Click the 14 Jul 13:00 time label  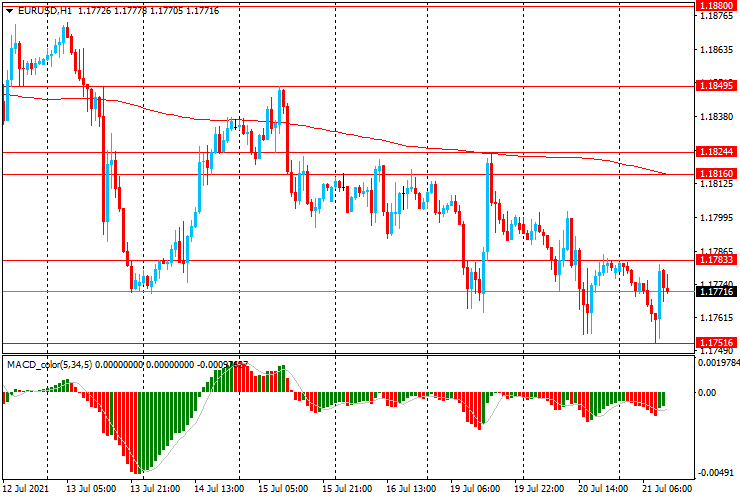219,488
